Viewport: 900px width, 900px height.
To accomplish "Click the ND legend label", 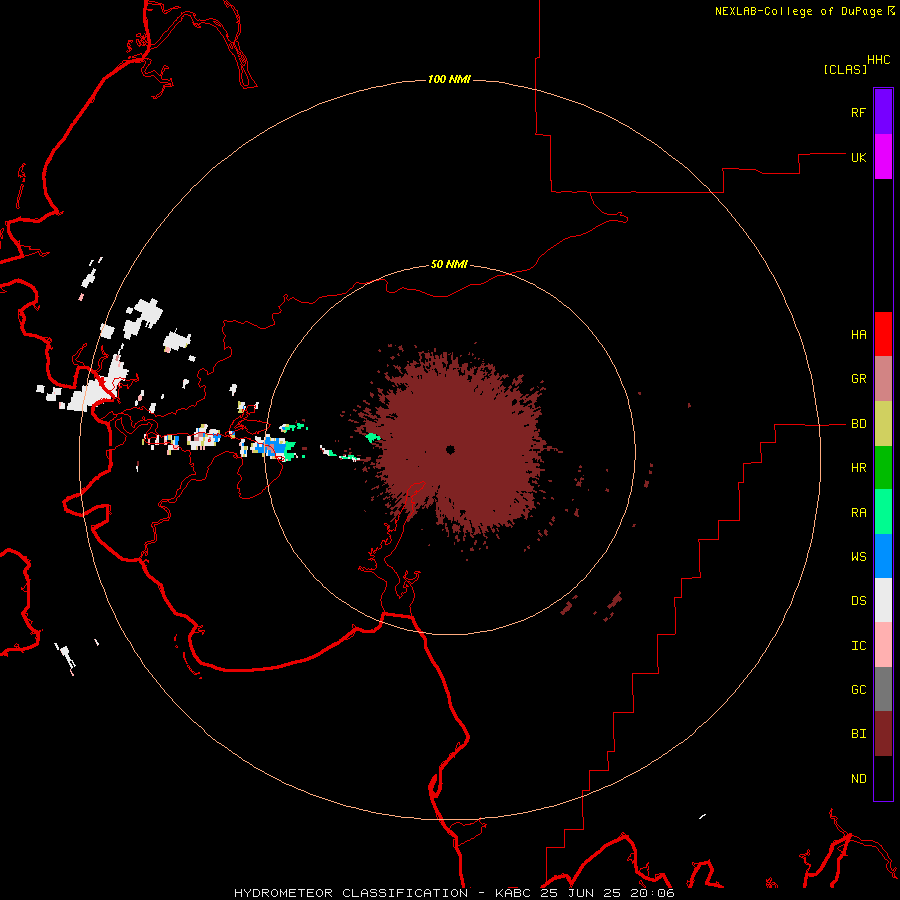I will tap(858, 779).
